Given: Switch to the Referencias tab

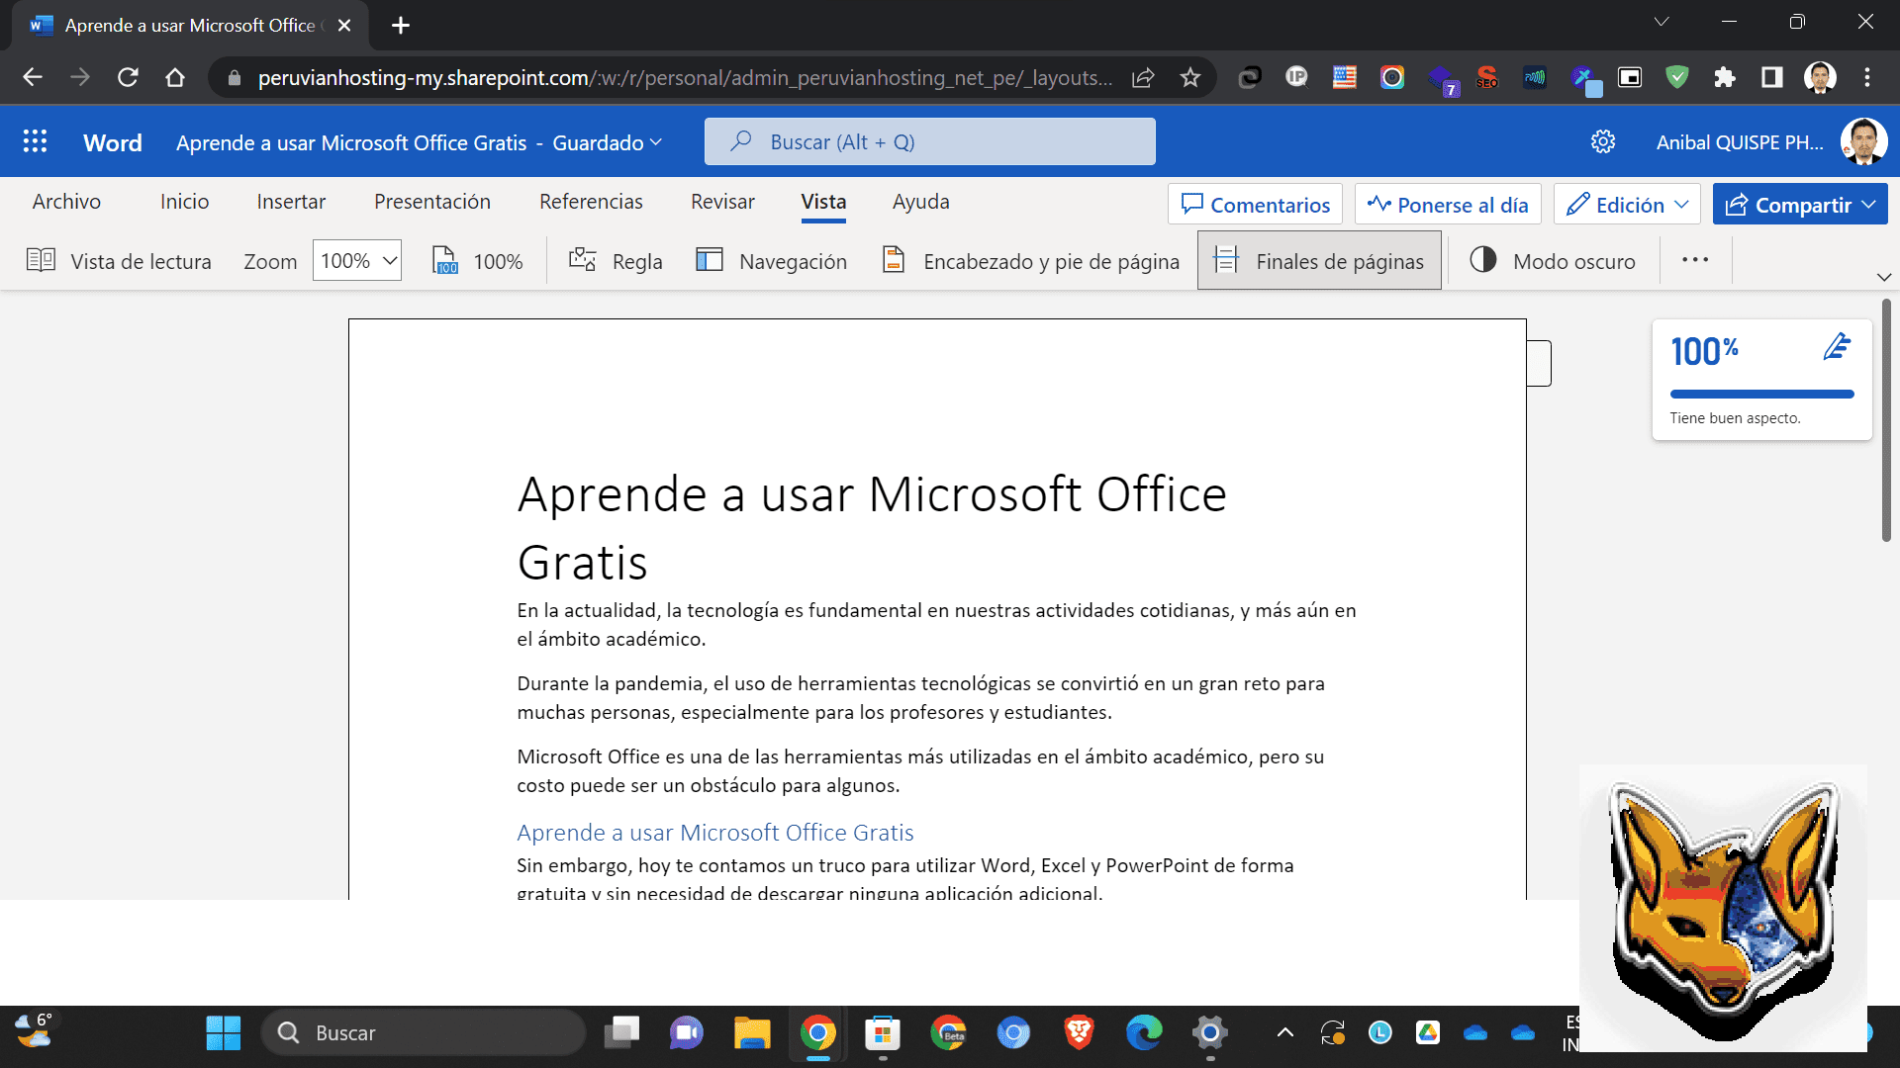Looking at the screenshot, I should pyautogui.click(x=591, y=202).
